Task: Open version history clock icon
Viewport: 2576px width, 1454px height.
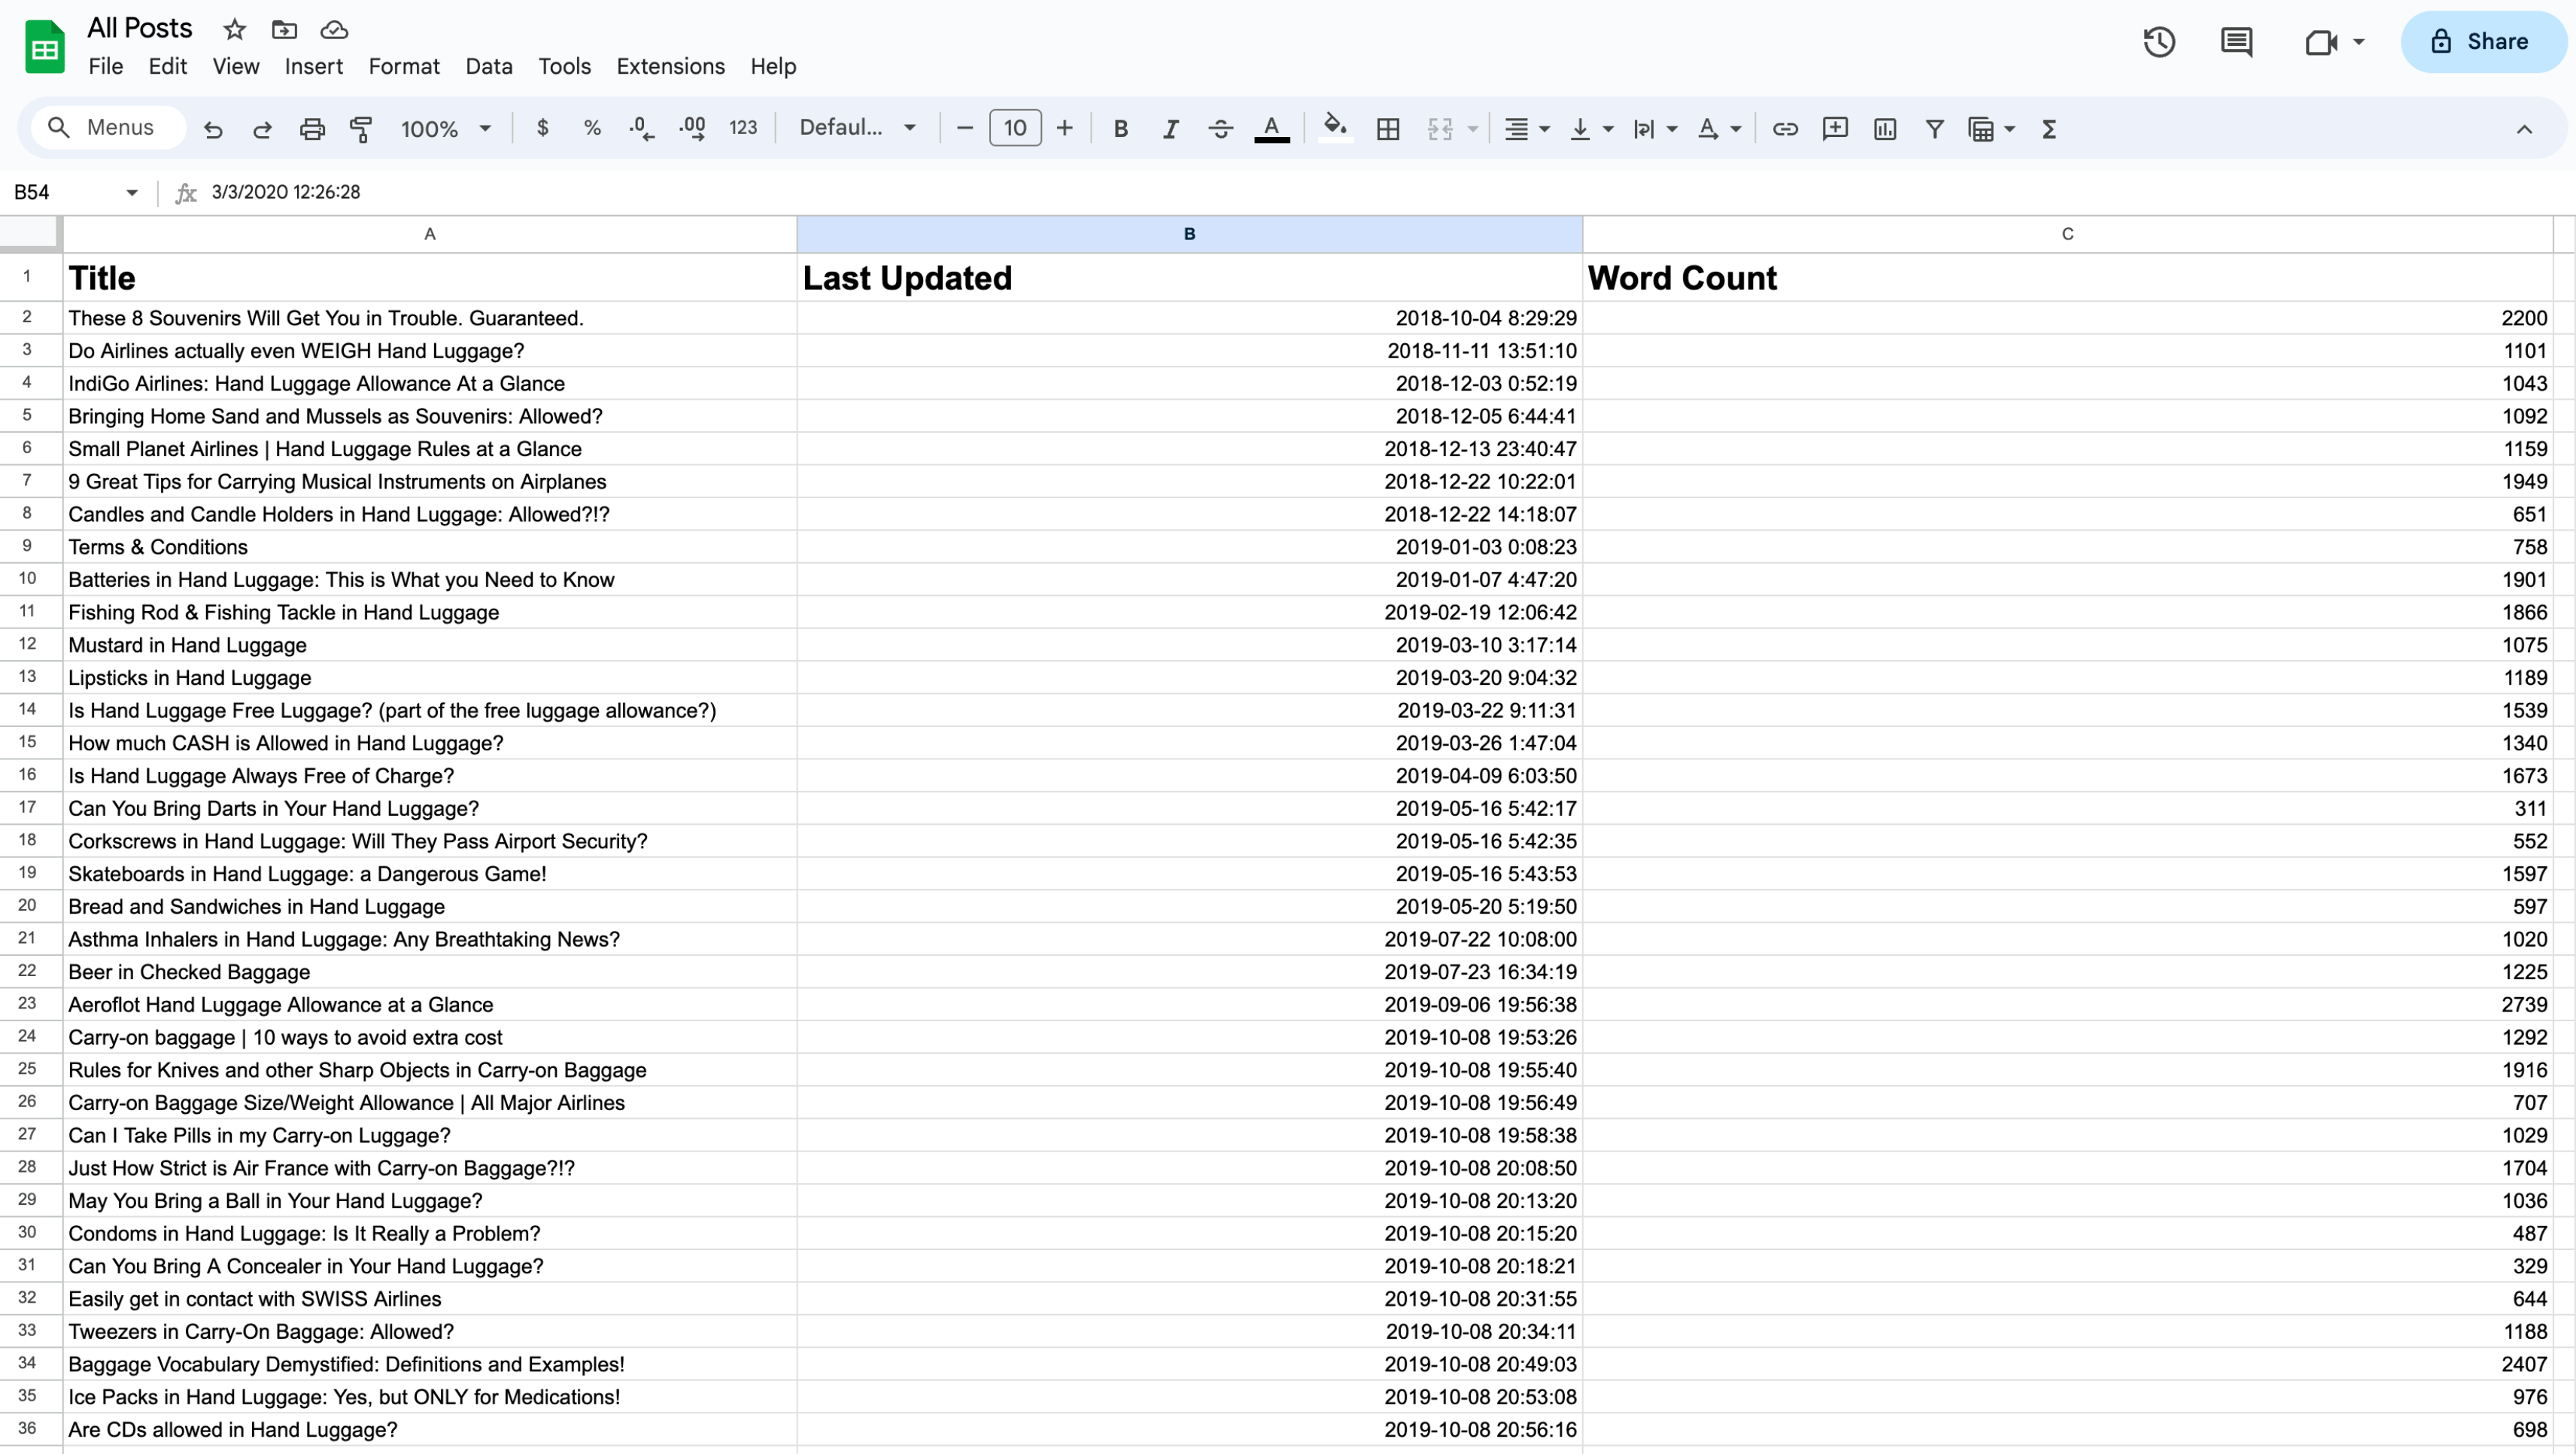Action: tap(2158, 41)
